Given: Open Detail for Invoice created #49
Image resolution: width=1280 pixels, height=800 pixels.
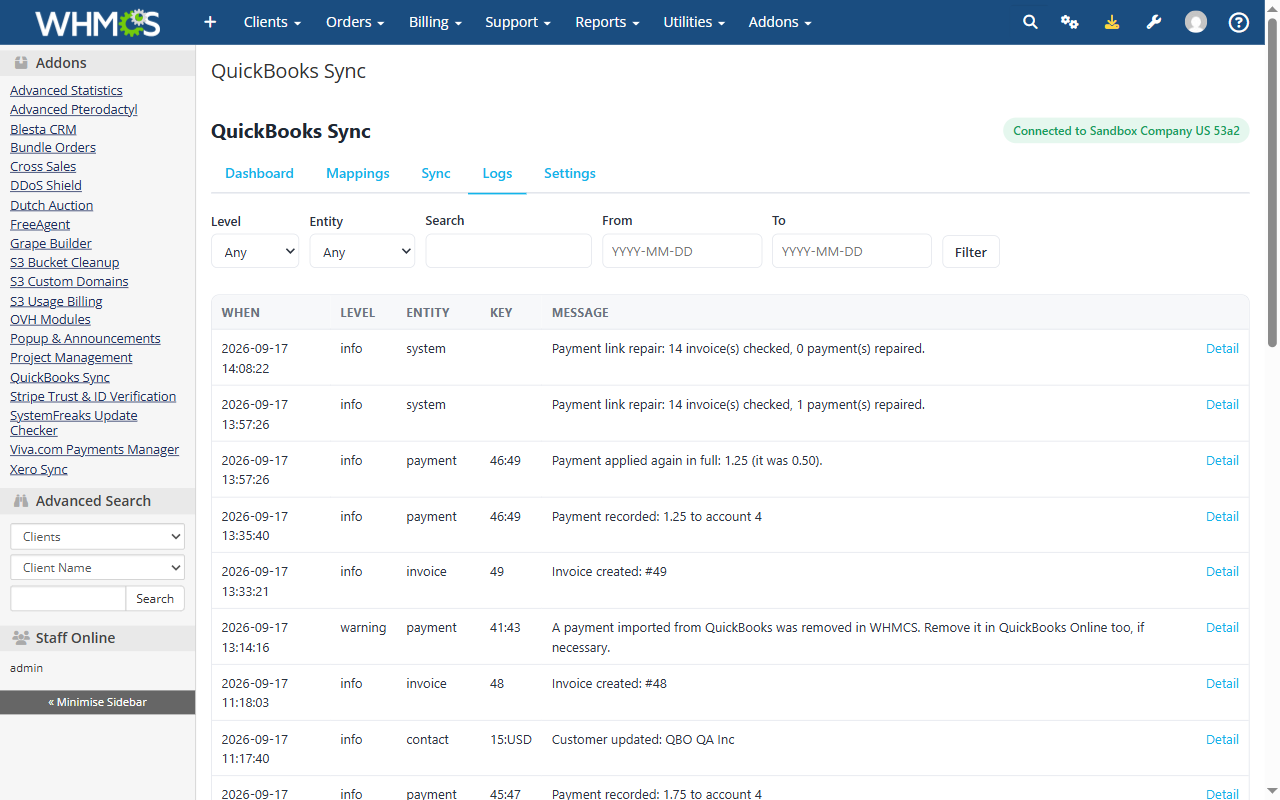Looking at the screenshot, I should click(1222, 572).
